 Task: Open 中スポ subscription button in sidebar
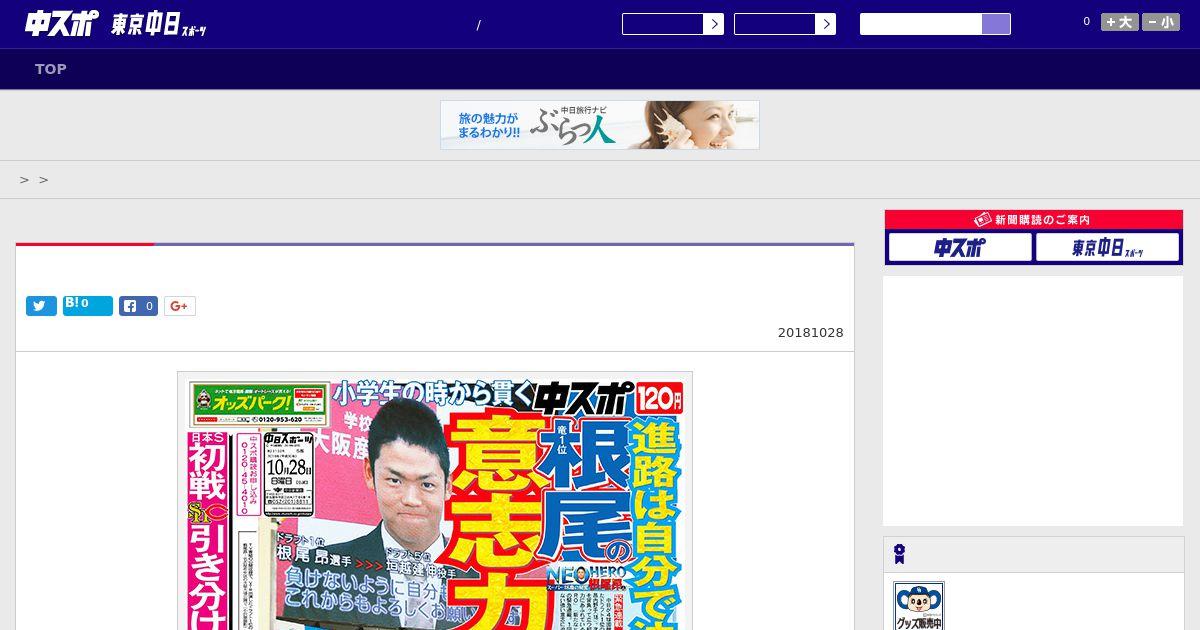click(x=960, y=247)
